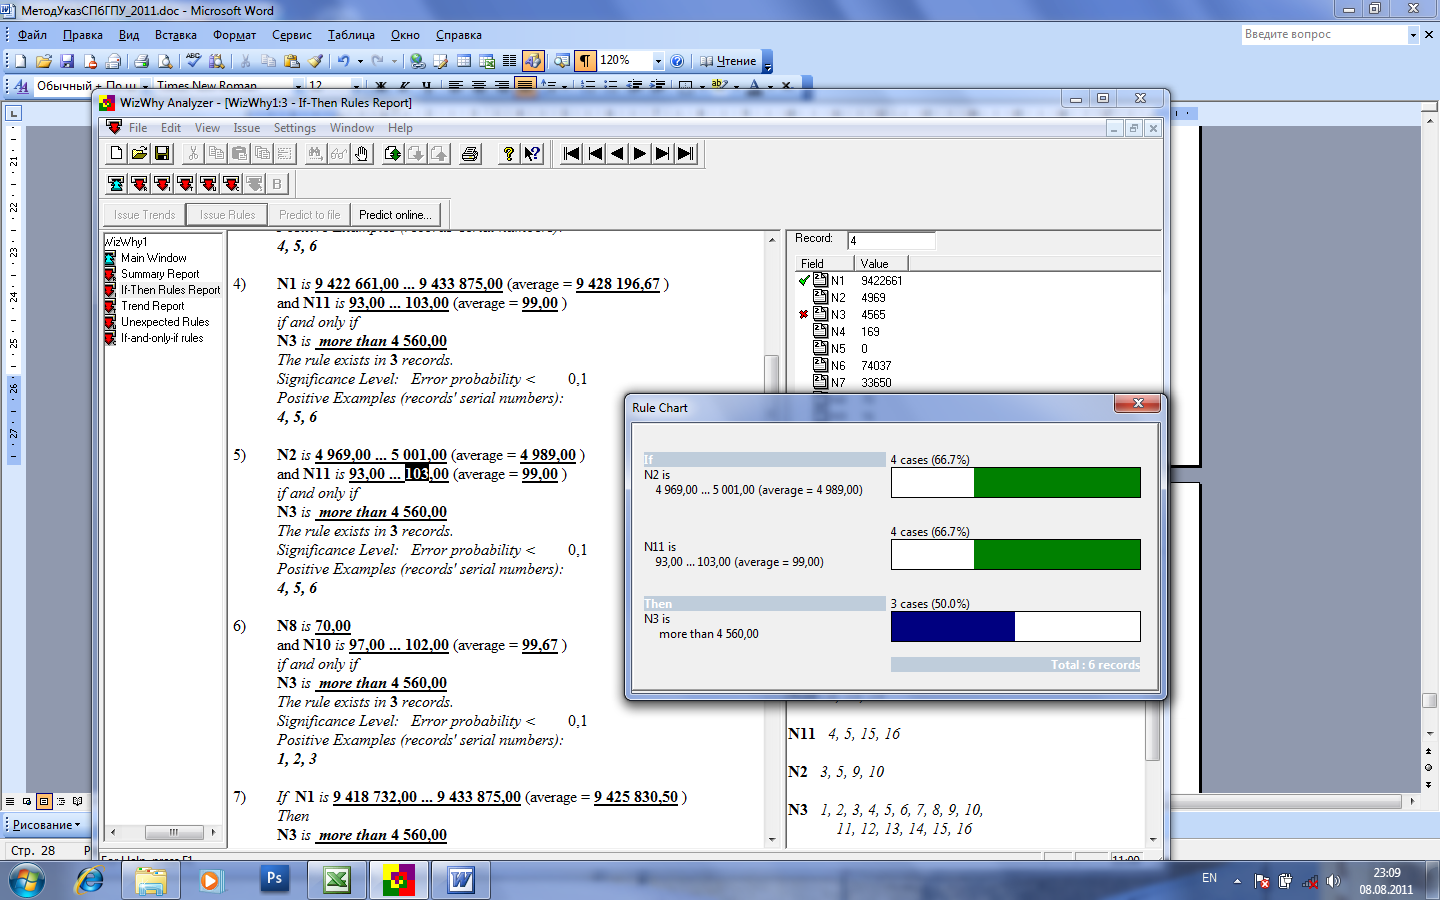The width and height of the screenshot is (1440, 900).
Task: Click the Predict online... button
Action: click(x=395, y=214)
